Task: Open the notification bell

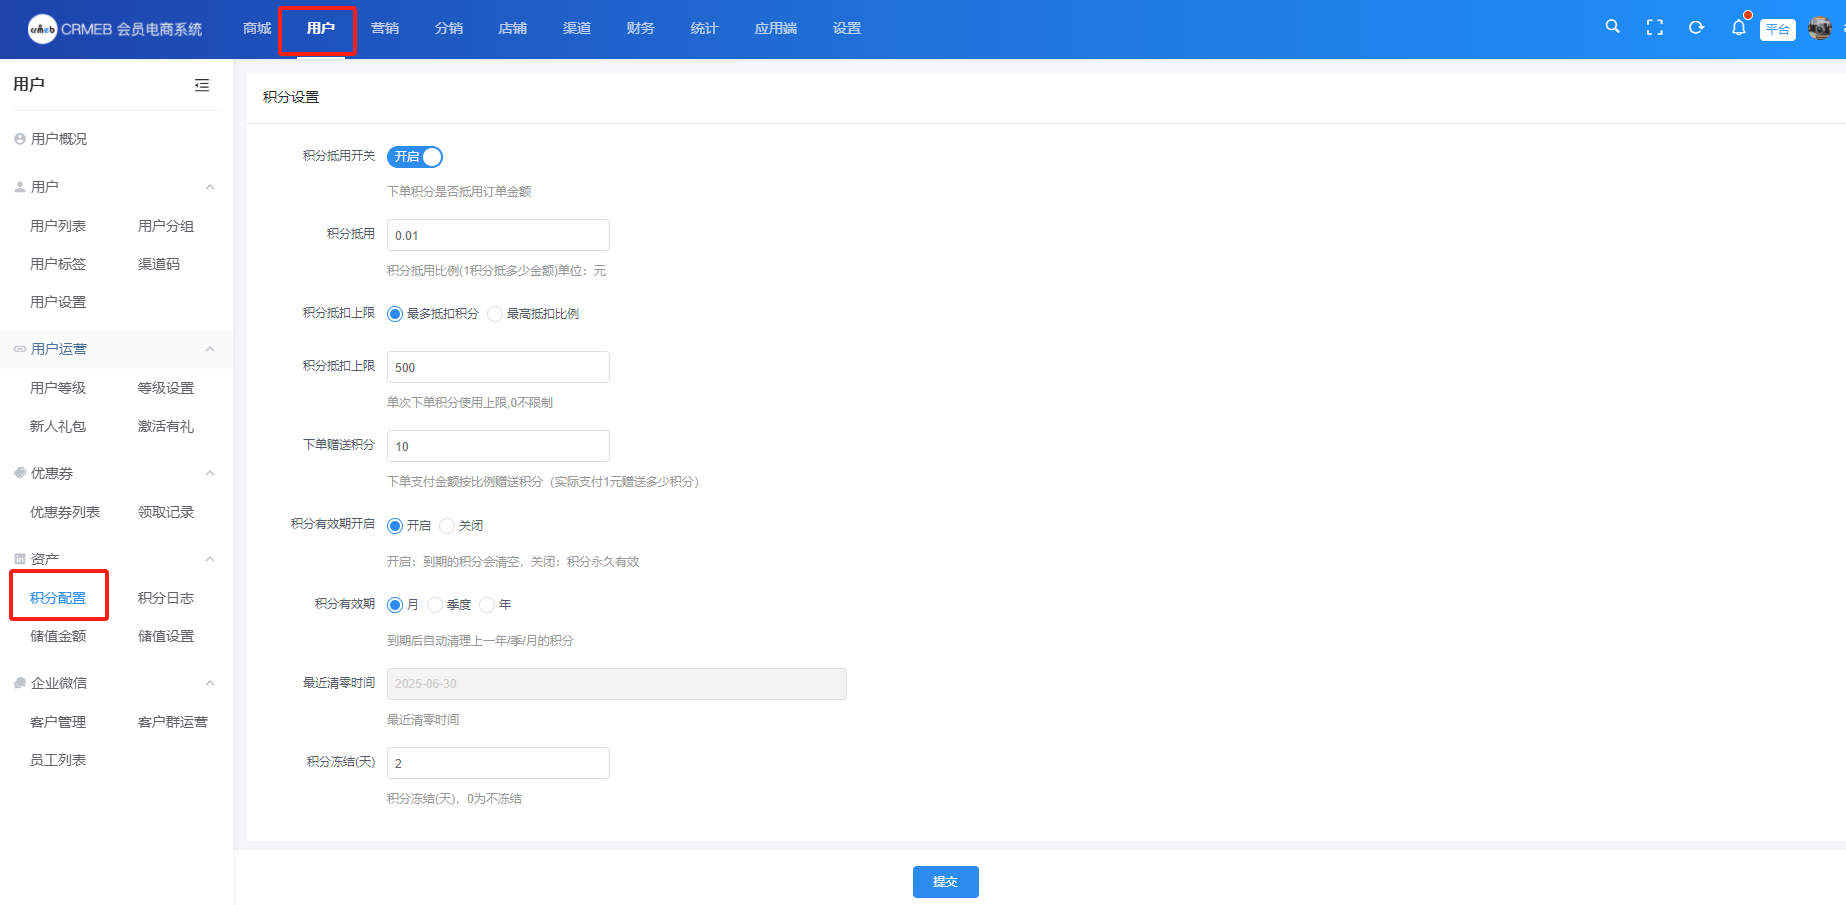Action: [x=1738, y=28]
